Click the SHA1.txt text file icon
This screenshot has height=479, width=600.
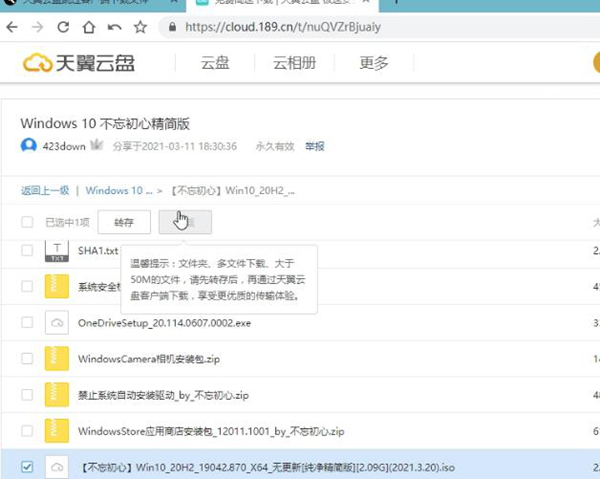[57, 251]
